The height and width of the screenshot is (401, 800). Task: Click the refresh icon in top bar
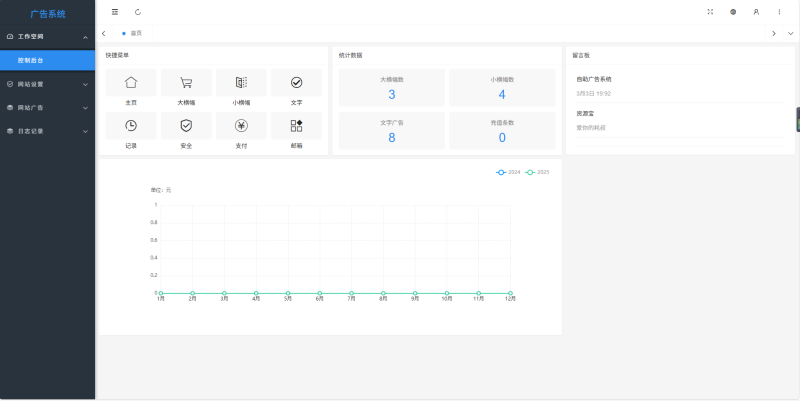pos(138,12)
